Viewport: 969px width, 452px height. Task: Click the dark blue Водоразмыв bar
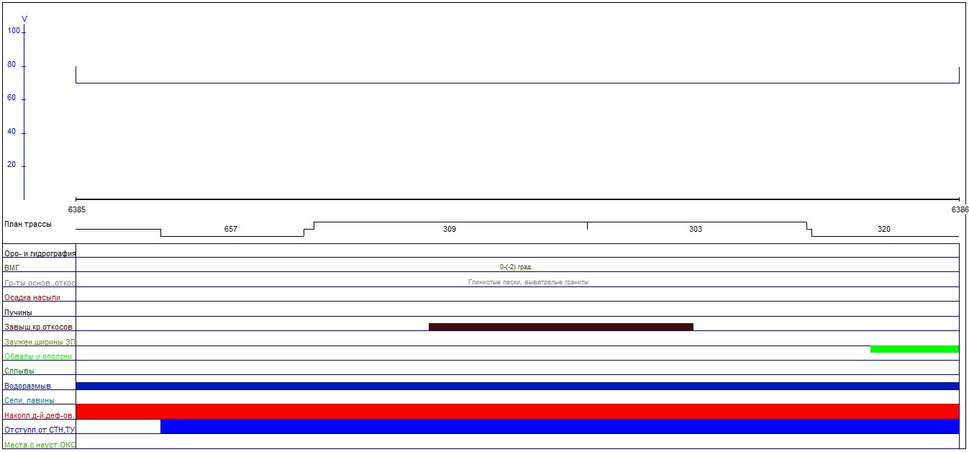click(517, 386)
